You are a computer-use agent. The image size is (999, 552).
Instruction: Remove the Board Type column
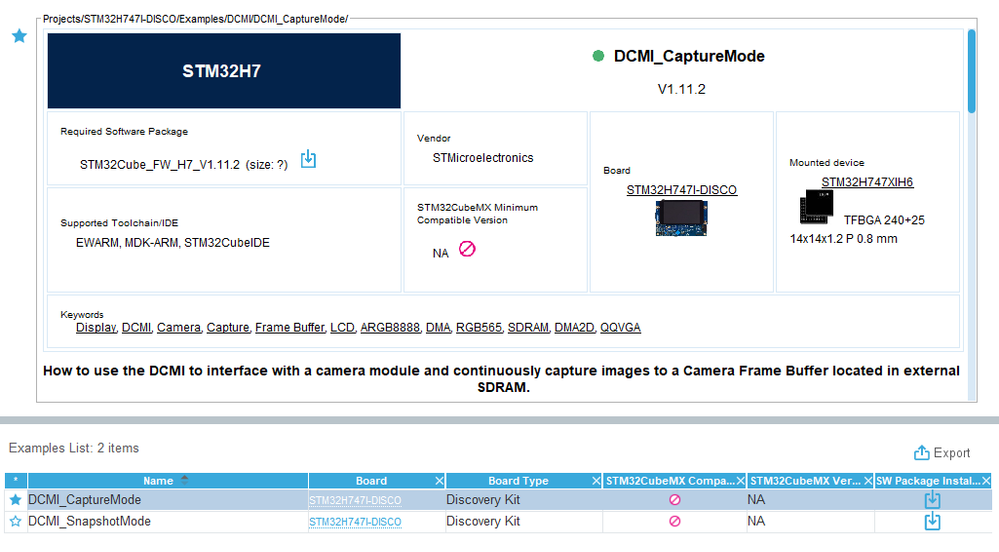coord(596,481)
